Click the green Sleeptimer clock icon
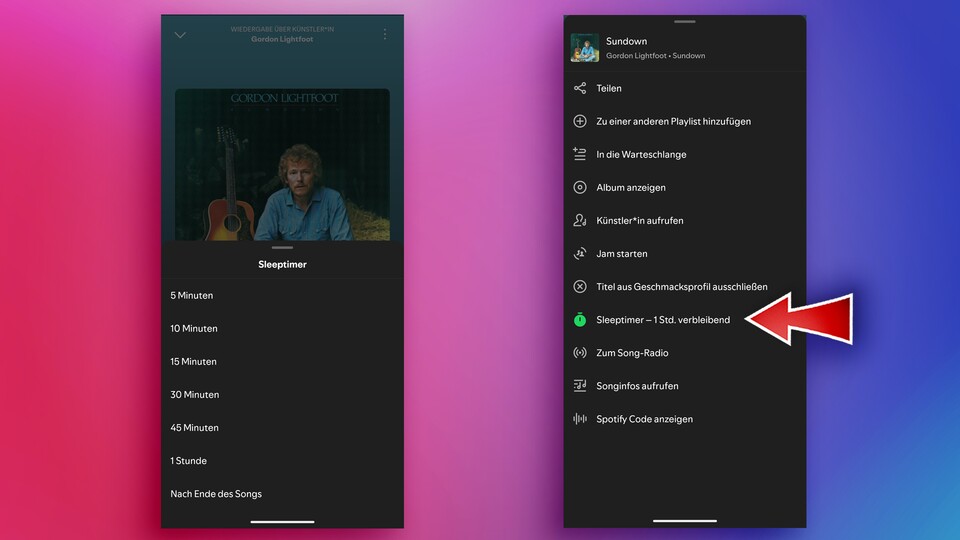Screen dimensions: 960x540 580,320
